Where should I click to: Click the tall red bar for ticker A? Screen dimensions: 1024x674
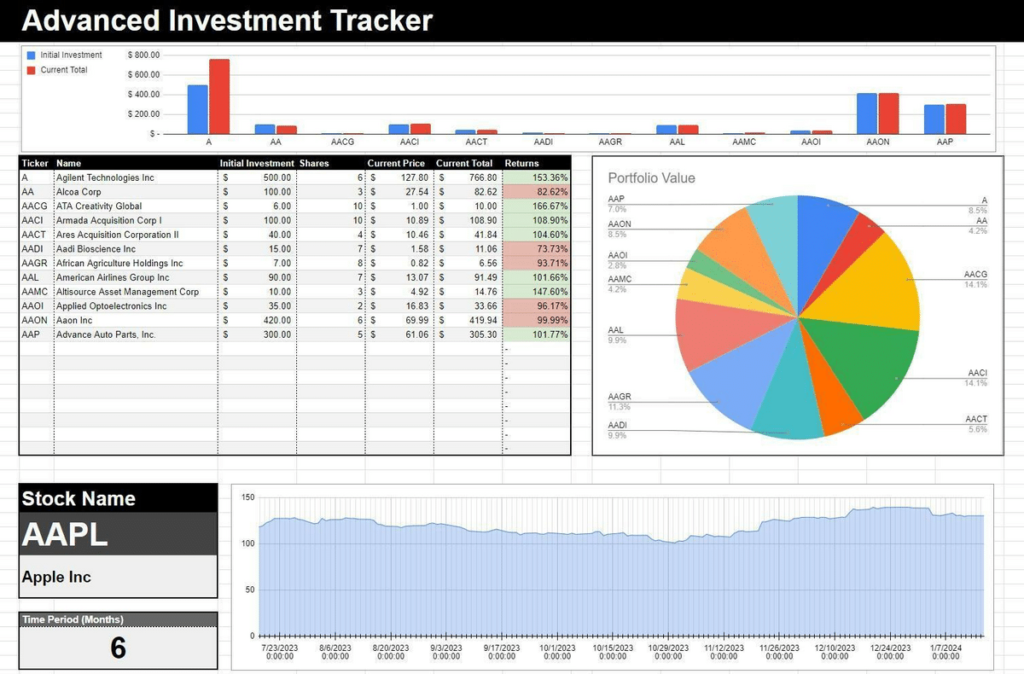[219, 97]
